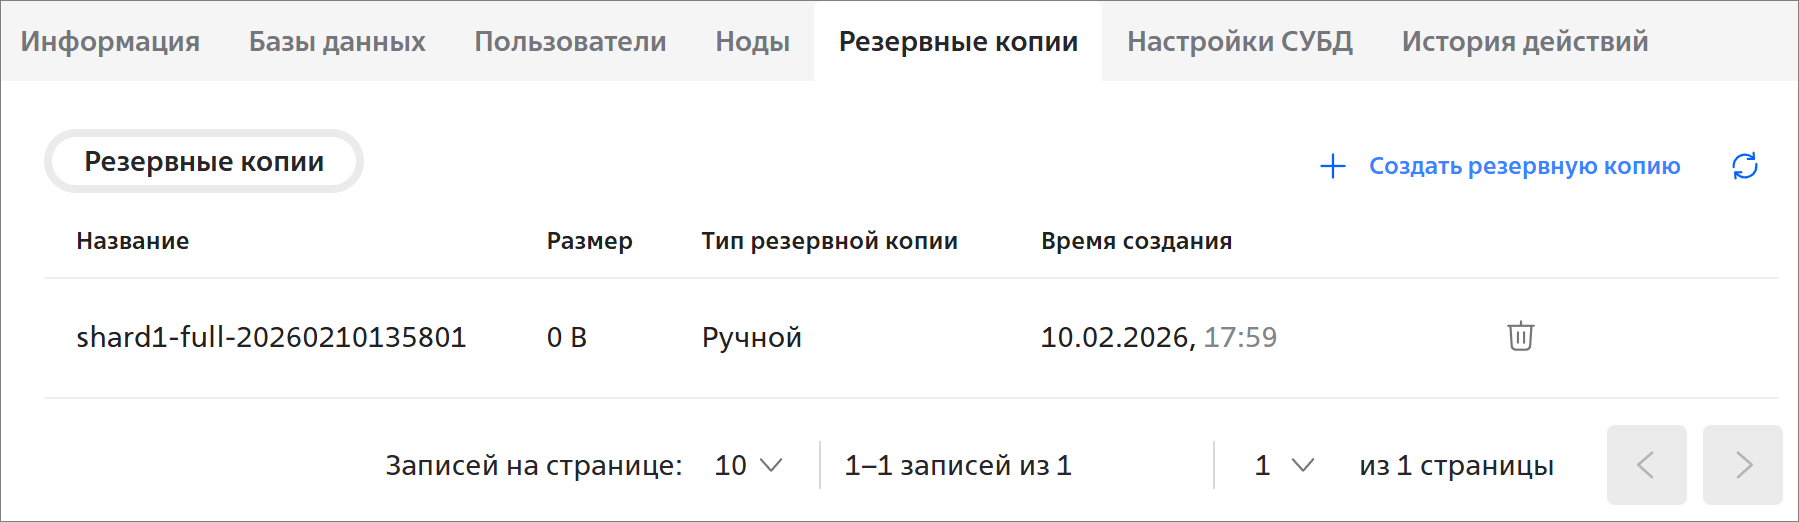
Task: Sort by Название column header
Action: [133, 241]
